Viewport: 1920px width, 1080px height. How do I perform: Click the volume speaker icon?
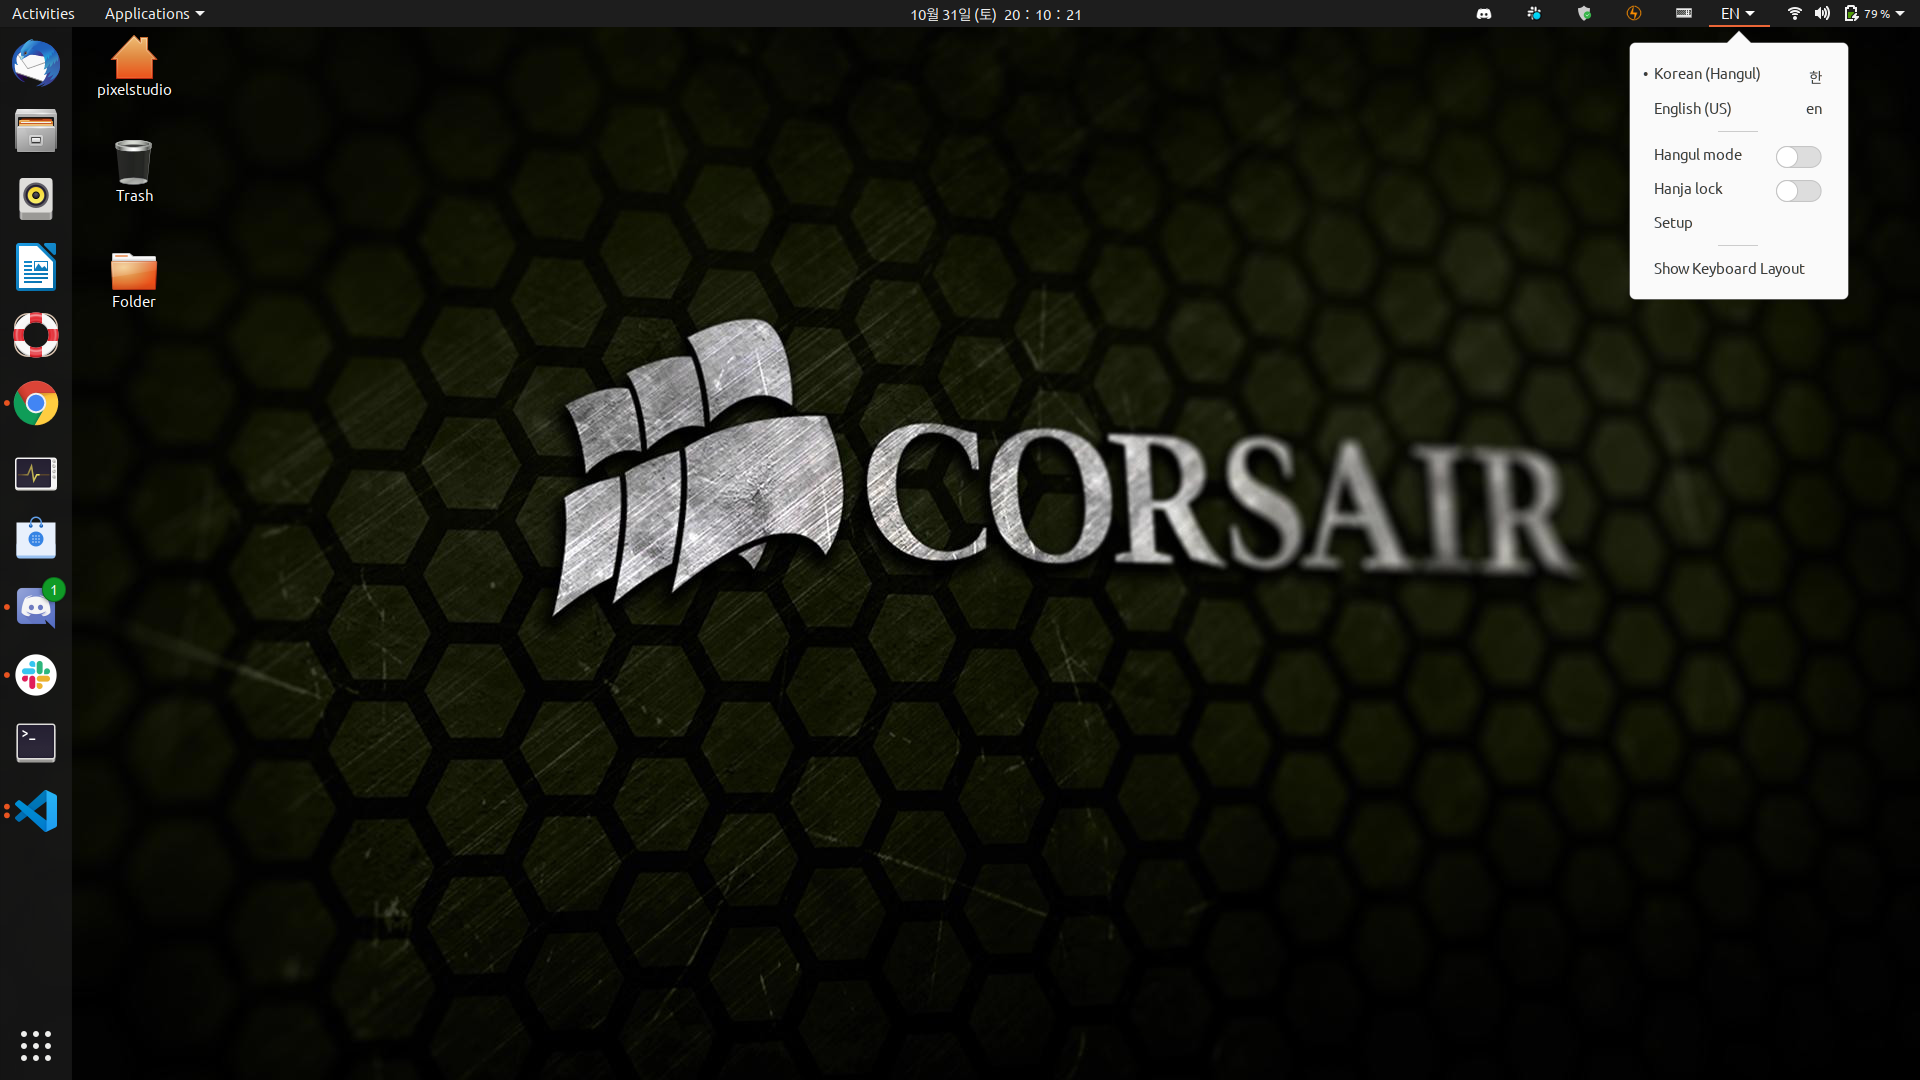(1822, 14)
